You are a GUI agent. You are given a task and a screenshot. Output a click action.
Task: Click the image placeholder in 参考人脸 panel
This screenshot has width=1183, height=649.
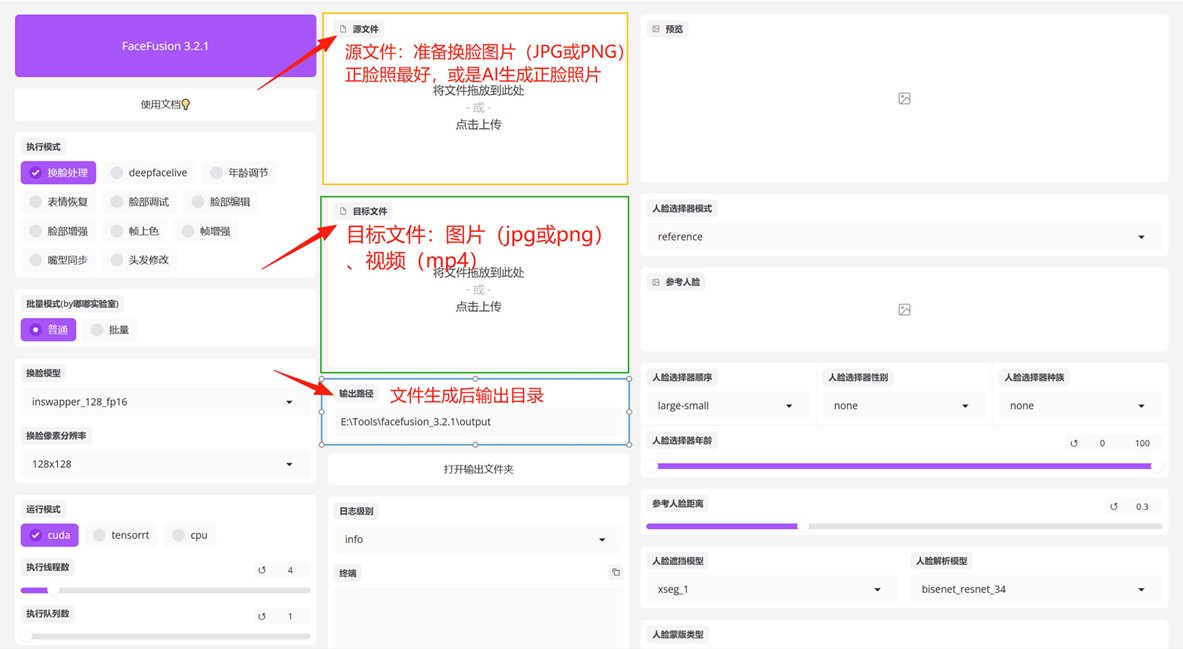(x=905, y=310)
